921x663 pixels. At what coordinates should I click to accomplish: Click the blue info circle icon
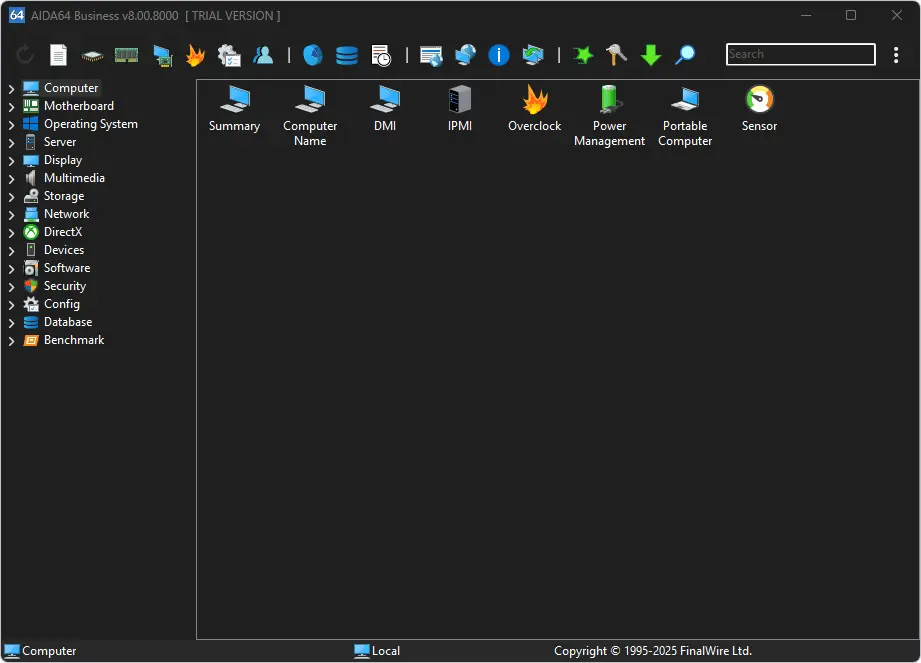coord(499,55)
